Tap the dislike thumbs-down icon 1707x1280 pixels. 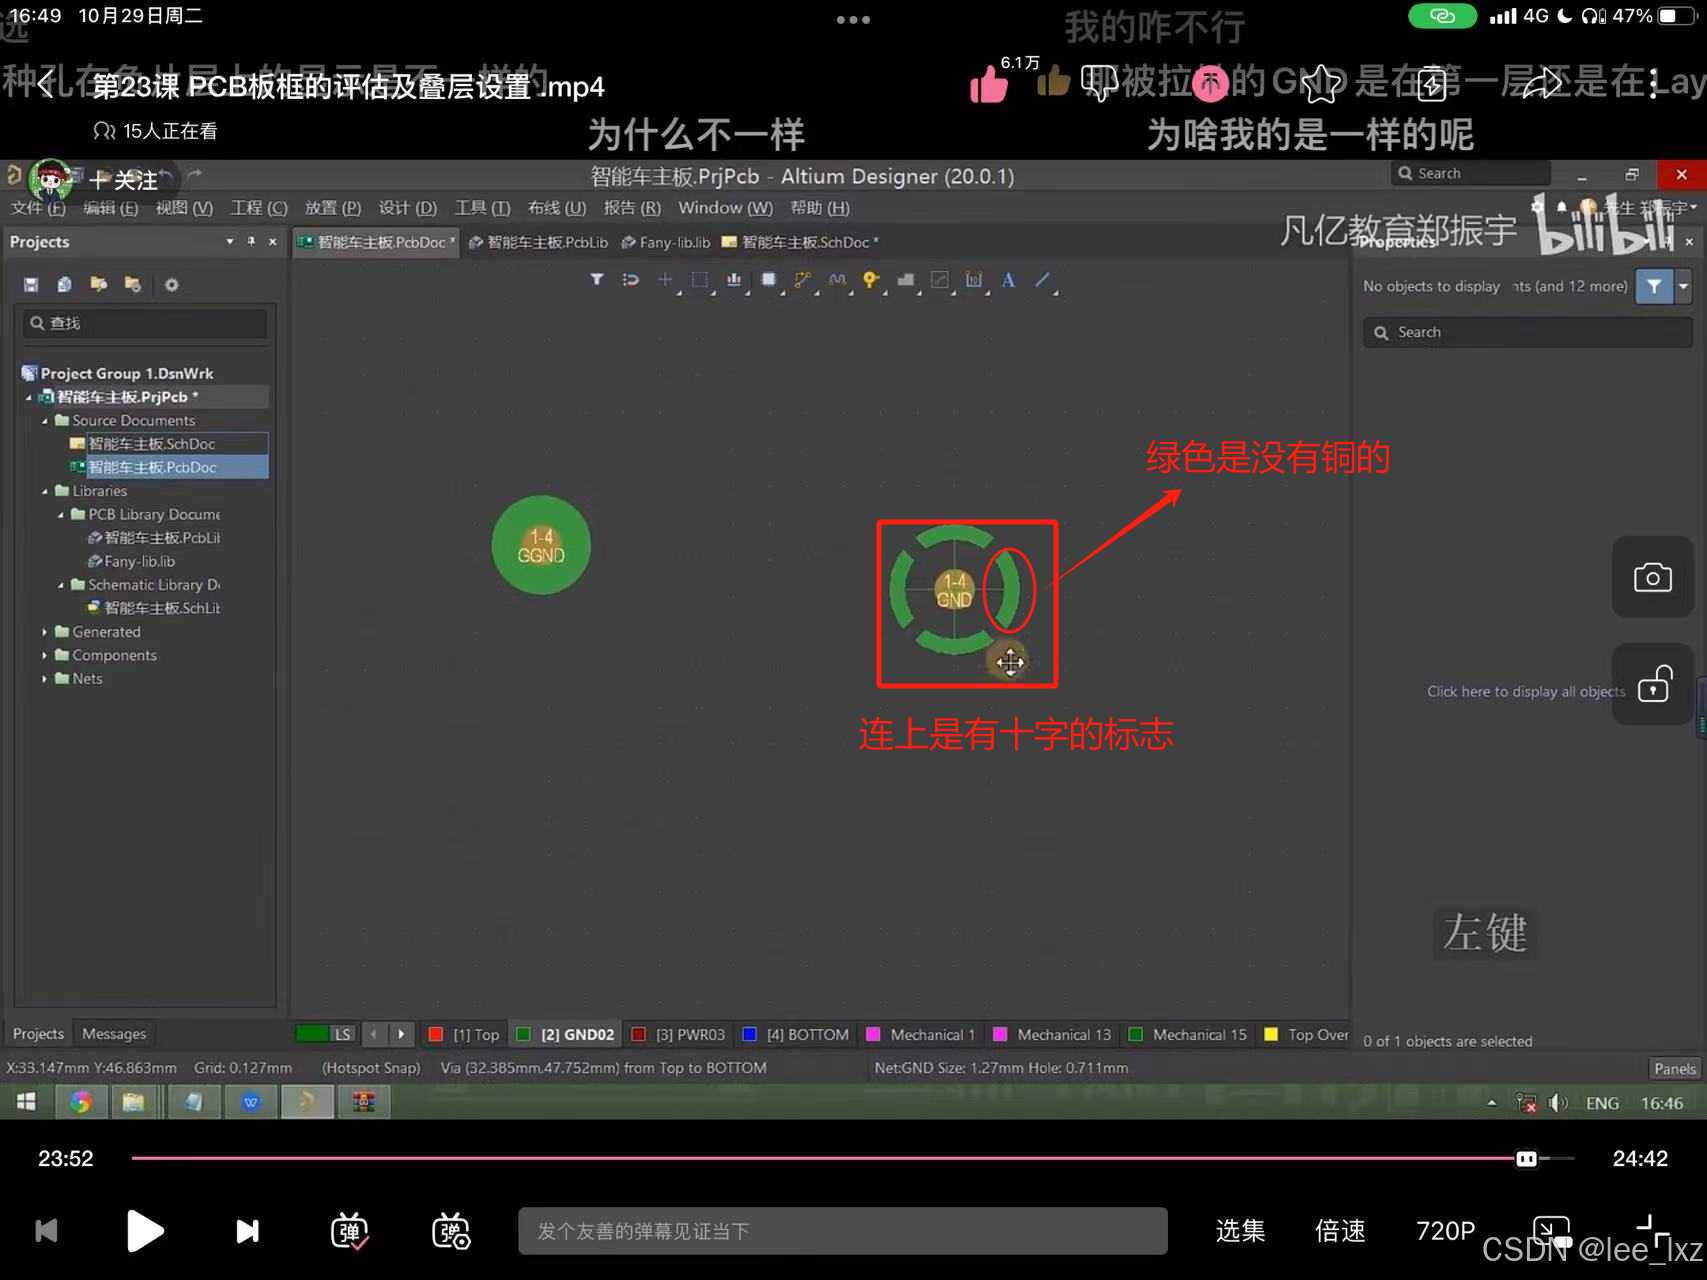[x=1099, y=85]
